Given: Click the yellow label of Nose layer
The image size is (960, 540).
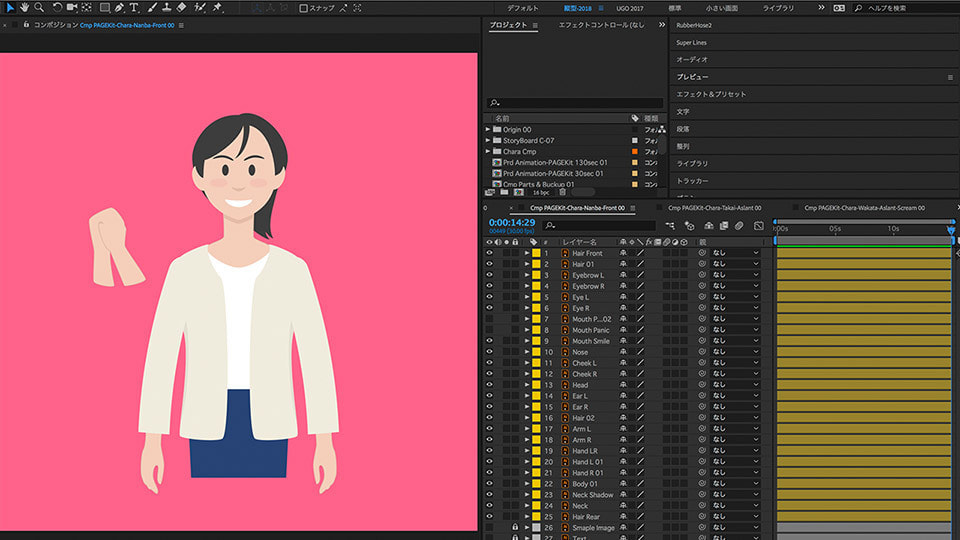Looking at the screenshot, I should pos(536,352).
